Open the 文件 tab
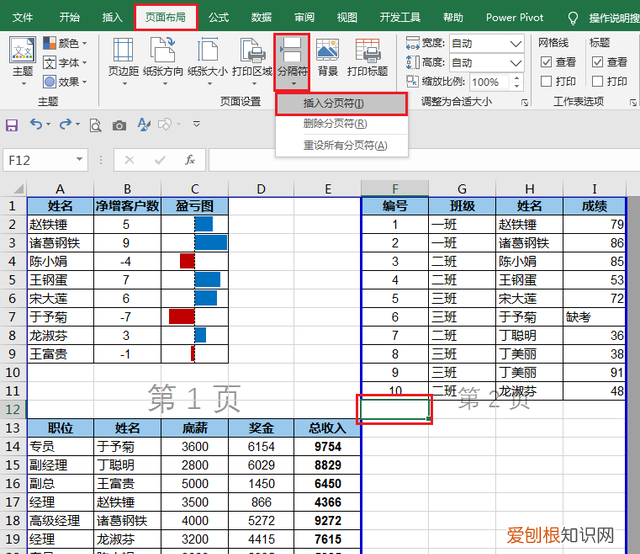Viewport: 640px width, 554px height. pos(23,18)
